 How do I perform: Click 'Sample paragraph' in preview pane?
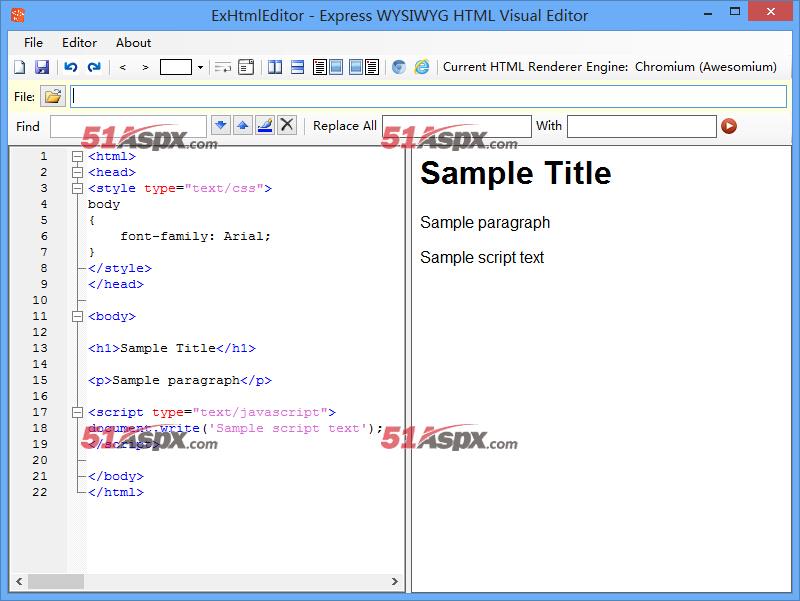485,223
